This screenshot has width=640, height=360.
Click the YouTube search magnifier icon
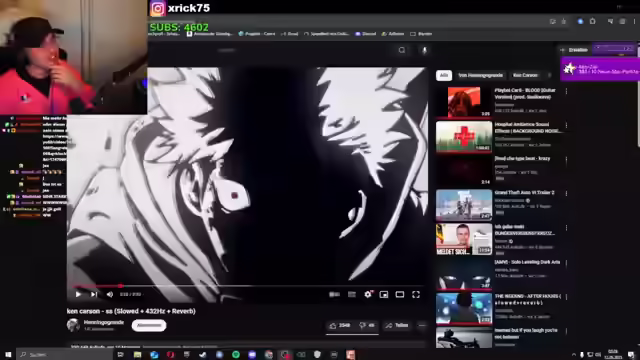[x=402, y=50]
